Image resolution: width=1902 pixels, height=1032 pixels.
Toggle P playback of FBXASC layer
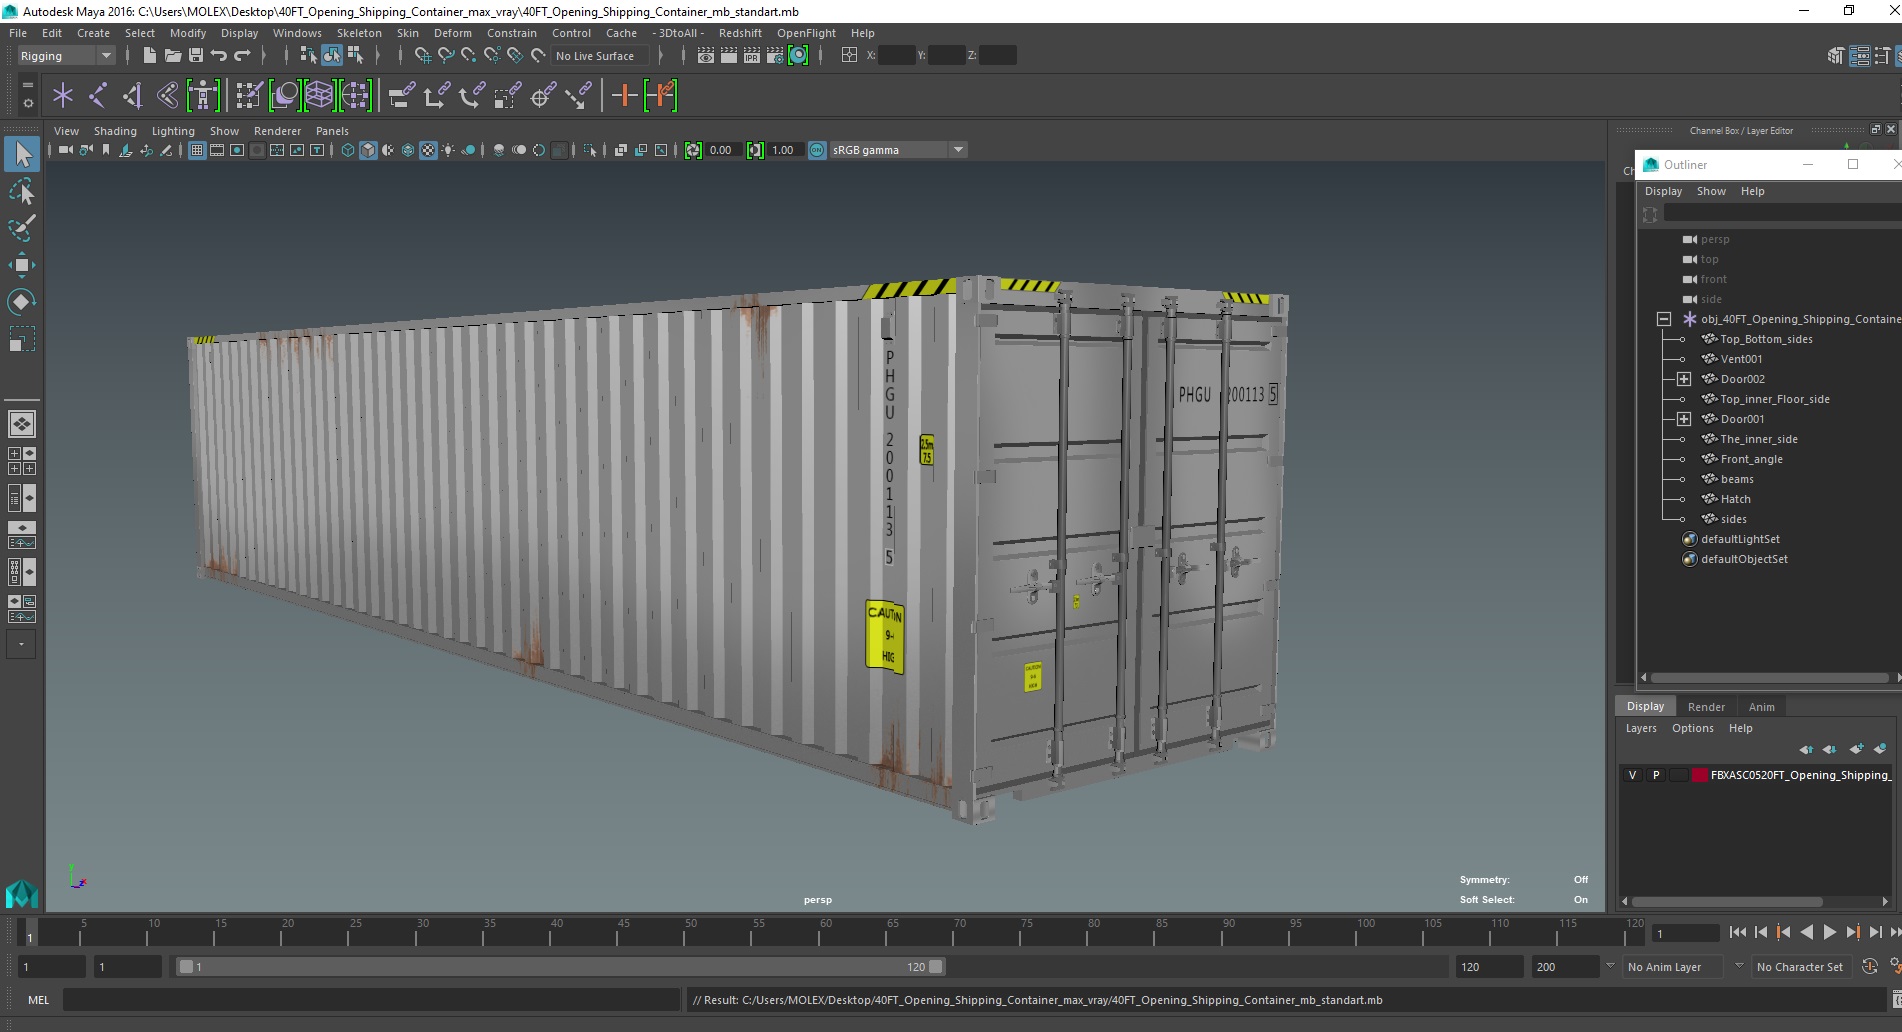coord(1656,775)
